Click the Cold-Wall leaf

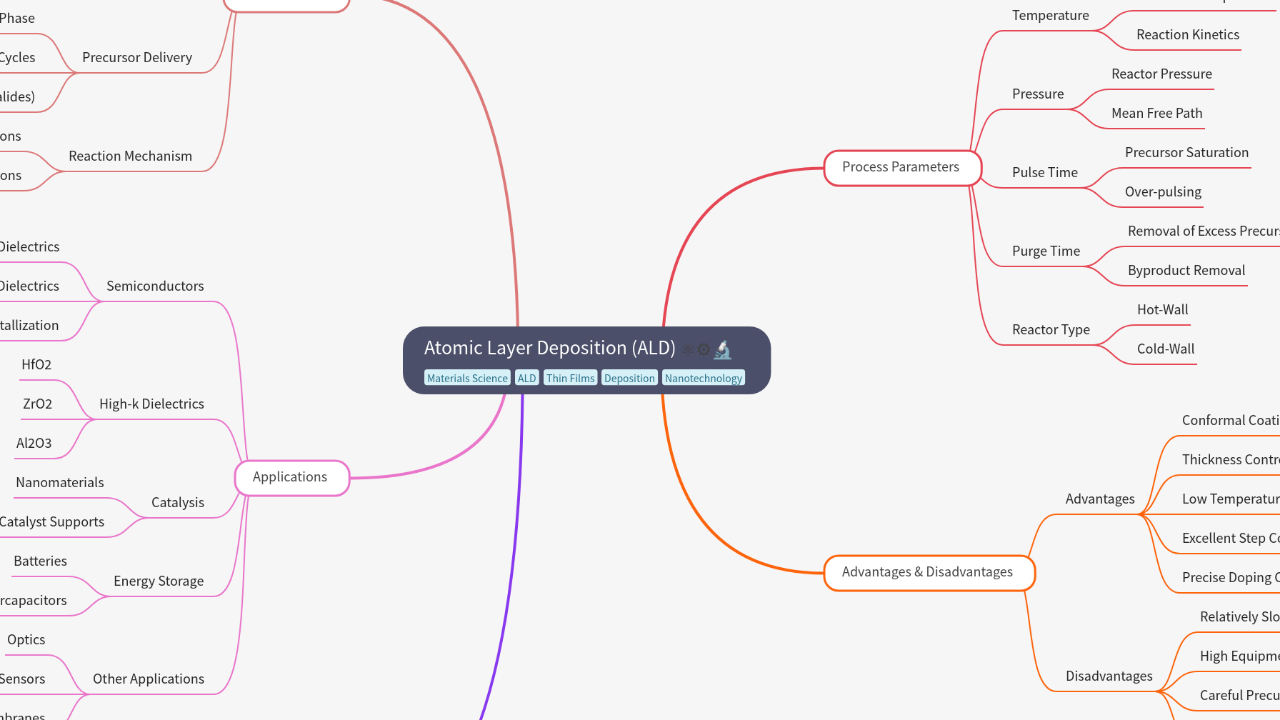[1166, 349]
